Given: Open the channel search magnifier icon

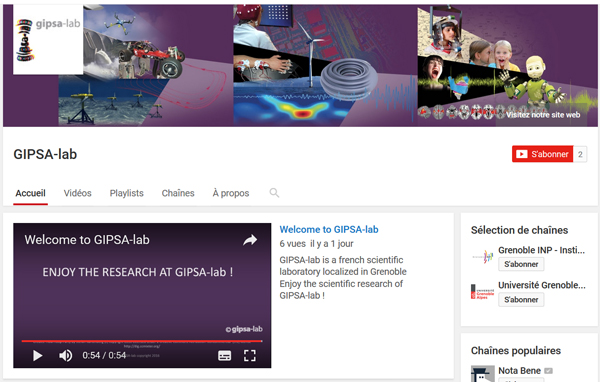Looking at the screenshot, I should (x=274, y=193).
